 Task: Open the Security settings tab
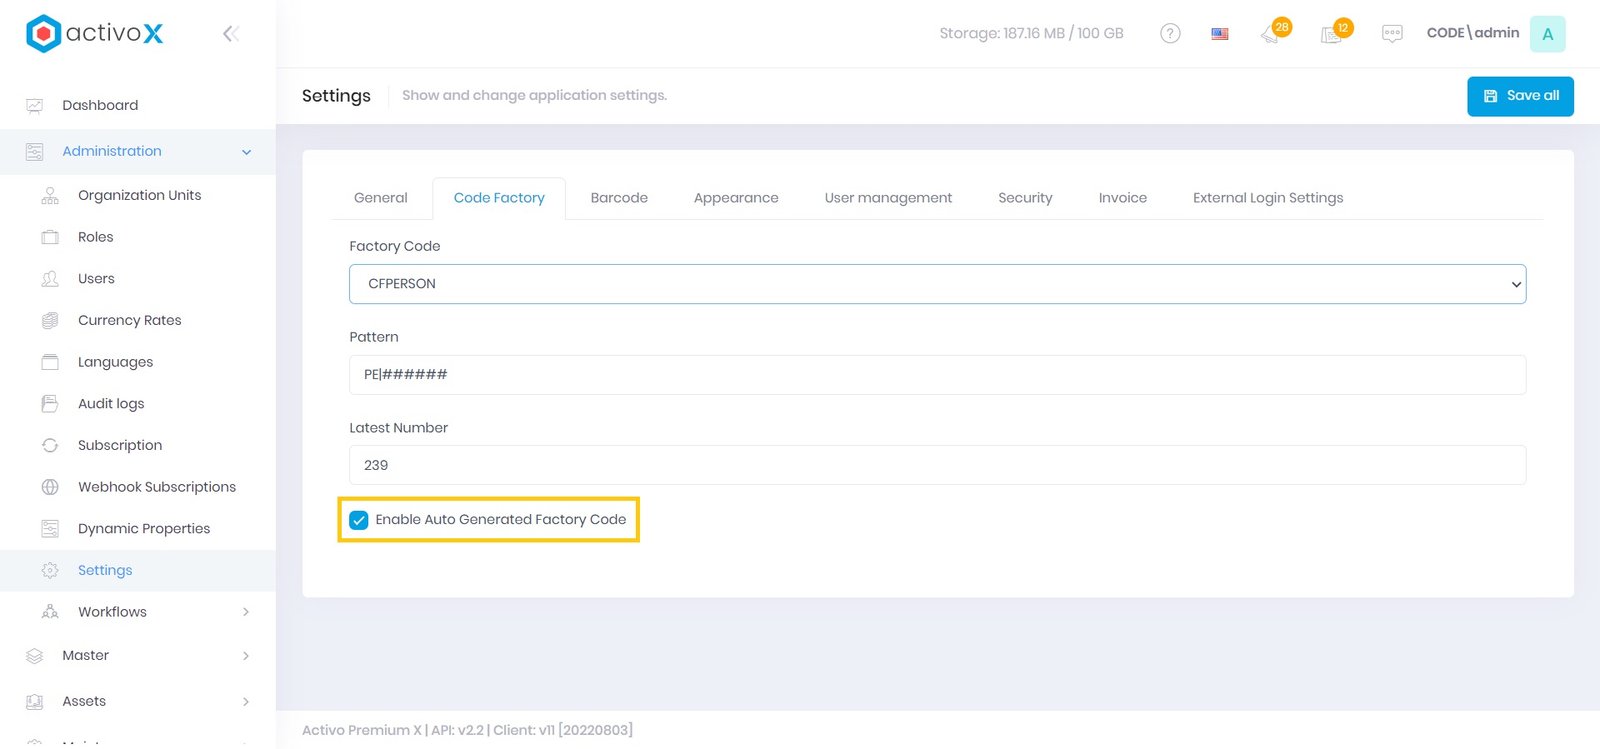1025,198
